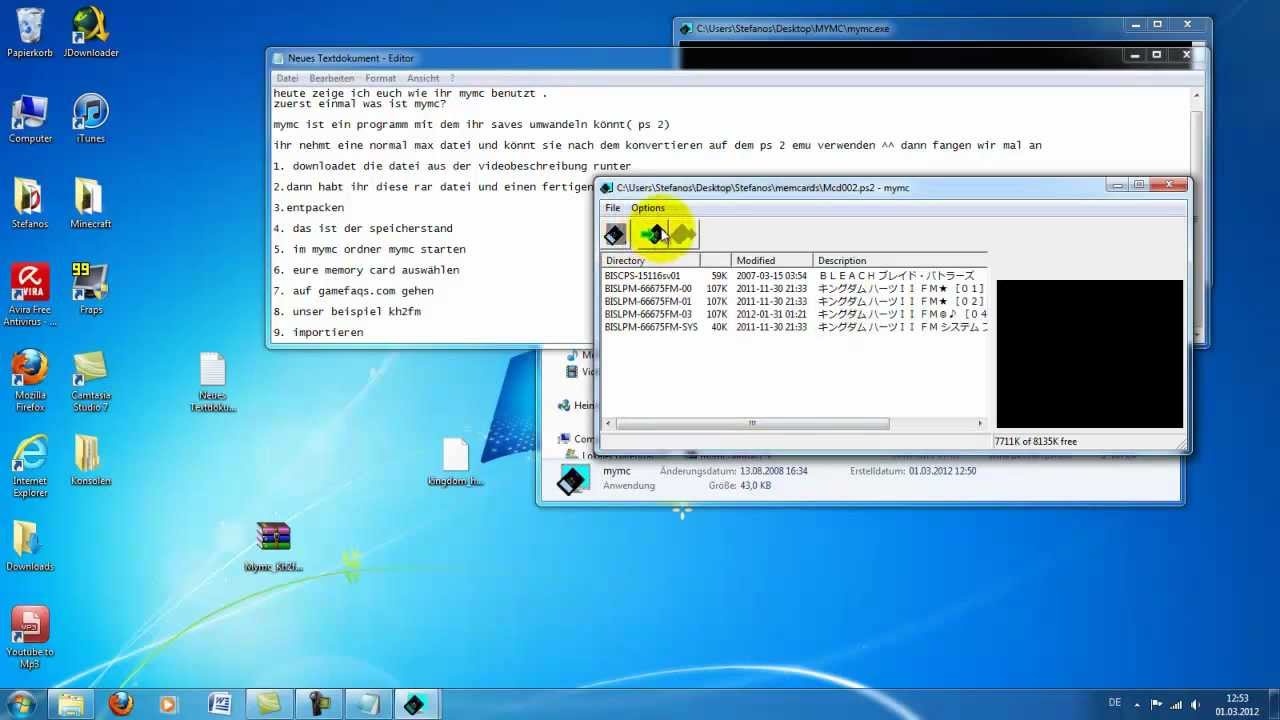Screen dimensions: 1280x720
Task: Show hidden tray icons arrow
Action: (1138, 704)
